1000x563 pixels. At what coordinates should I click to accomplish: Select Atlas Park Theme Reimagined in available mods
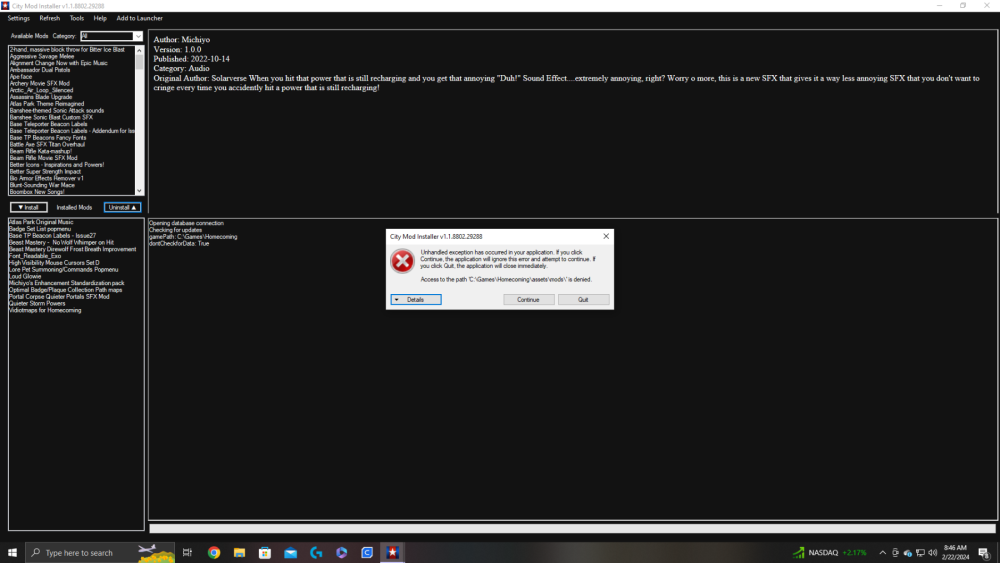tap(50, 103)
